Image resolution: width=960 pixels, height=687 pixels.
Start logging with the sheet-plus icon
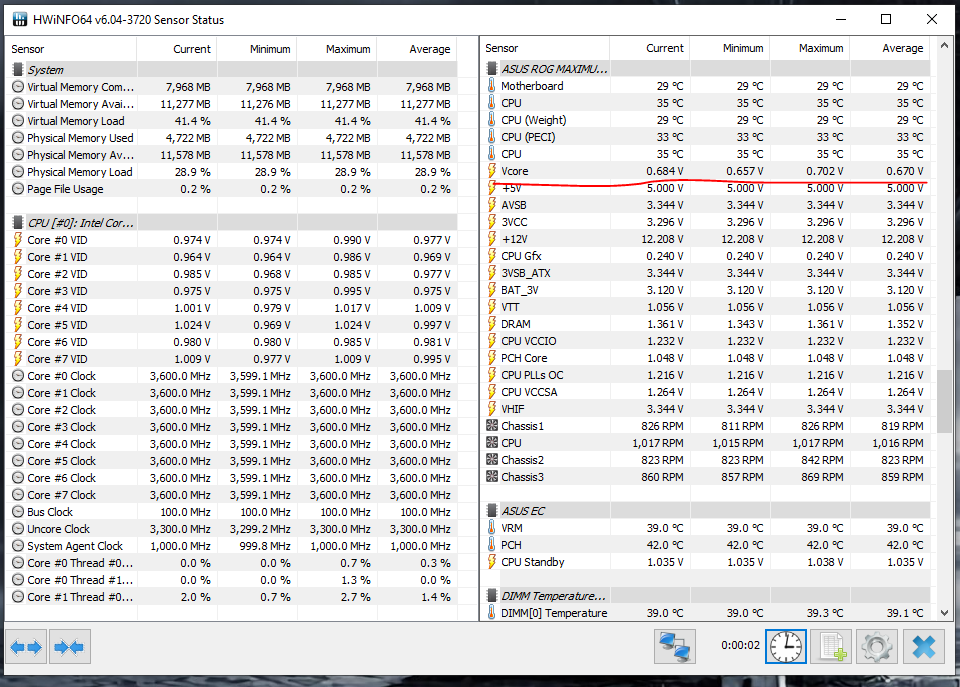pyautogui.click(x=831, y=647)
